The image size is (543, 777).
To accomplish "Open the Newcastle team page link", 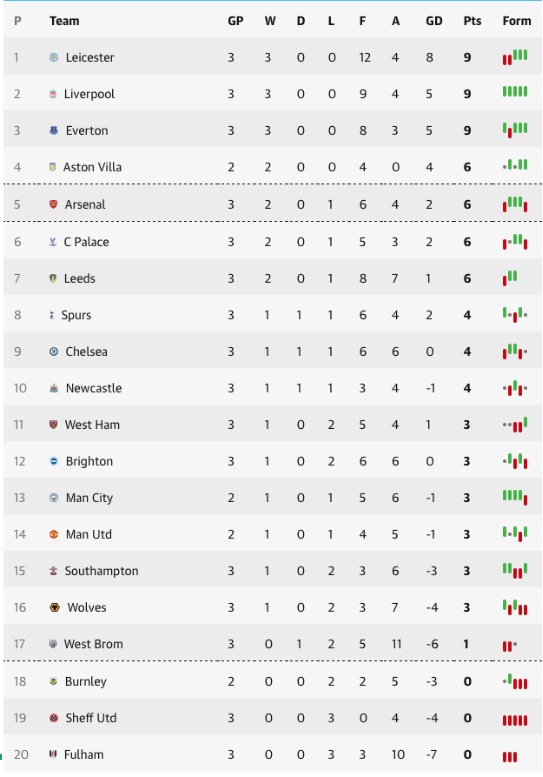I will pos(94,388).
